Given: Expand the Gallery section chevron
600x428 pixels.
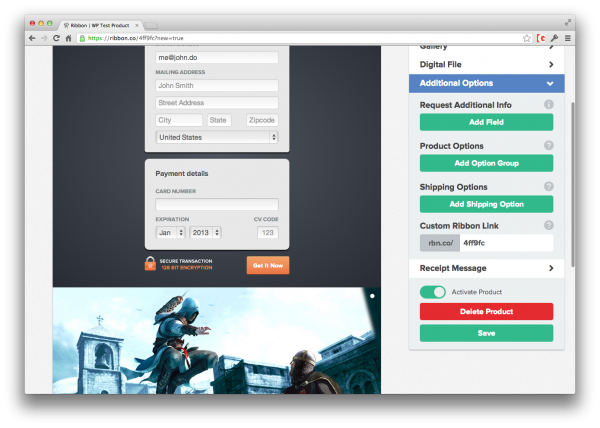Looking at the screenshot, I should [x=551, y=47].
